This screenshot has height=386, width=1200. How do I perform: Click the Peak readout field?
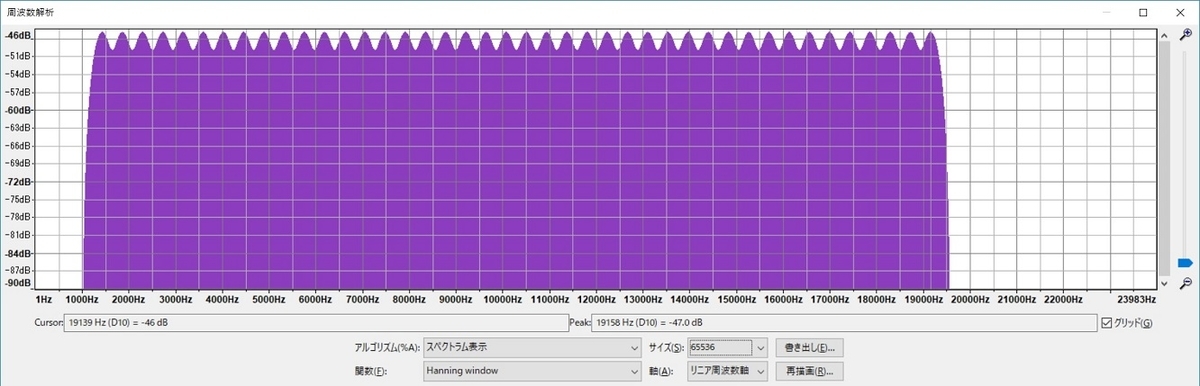pos(843,323)
